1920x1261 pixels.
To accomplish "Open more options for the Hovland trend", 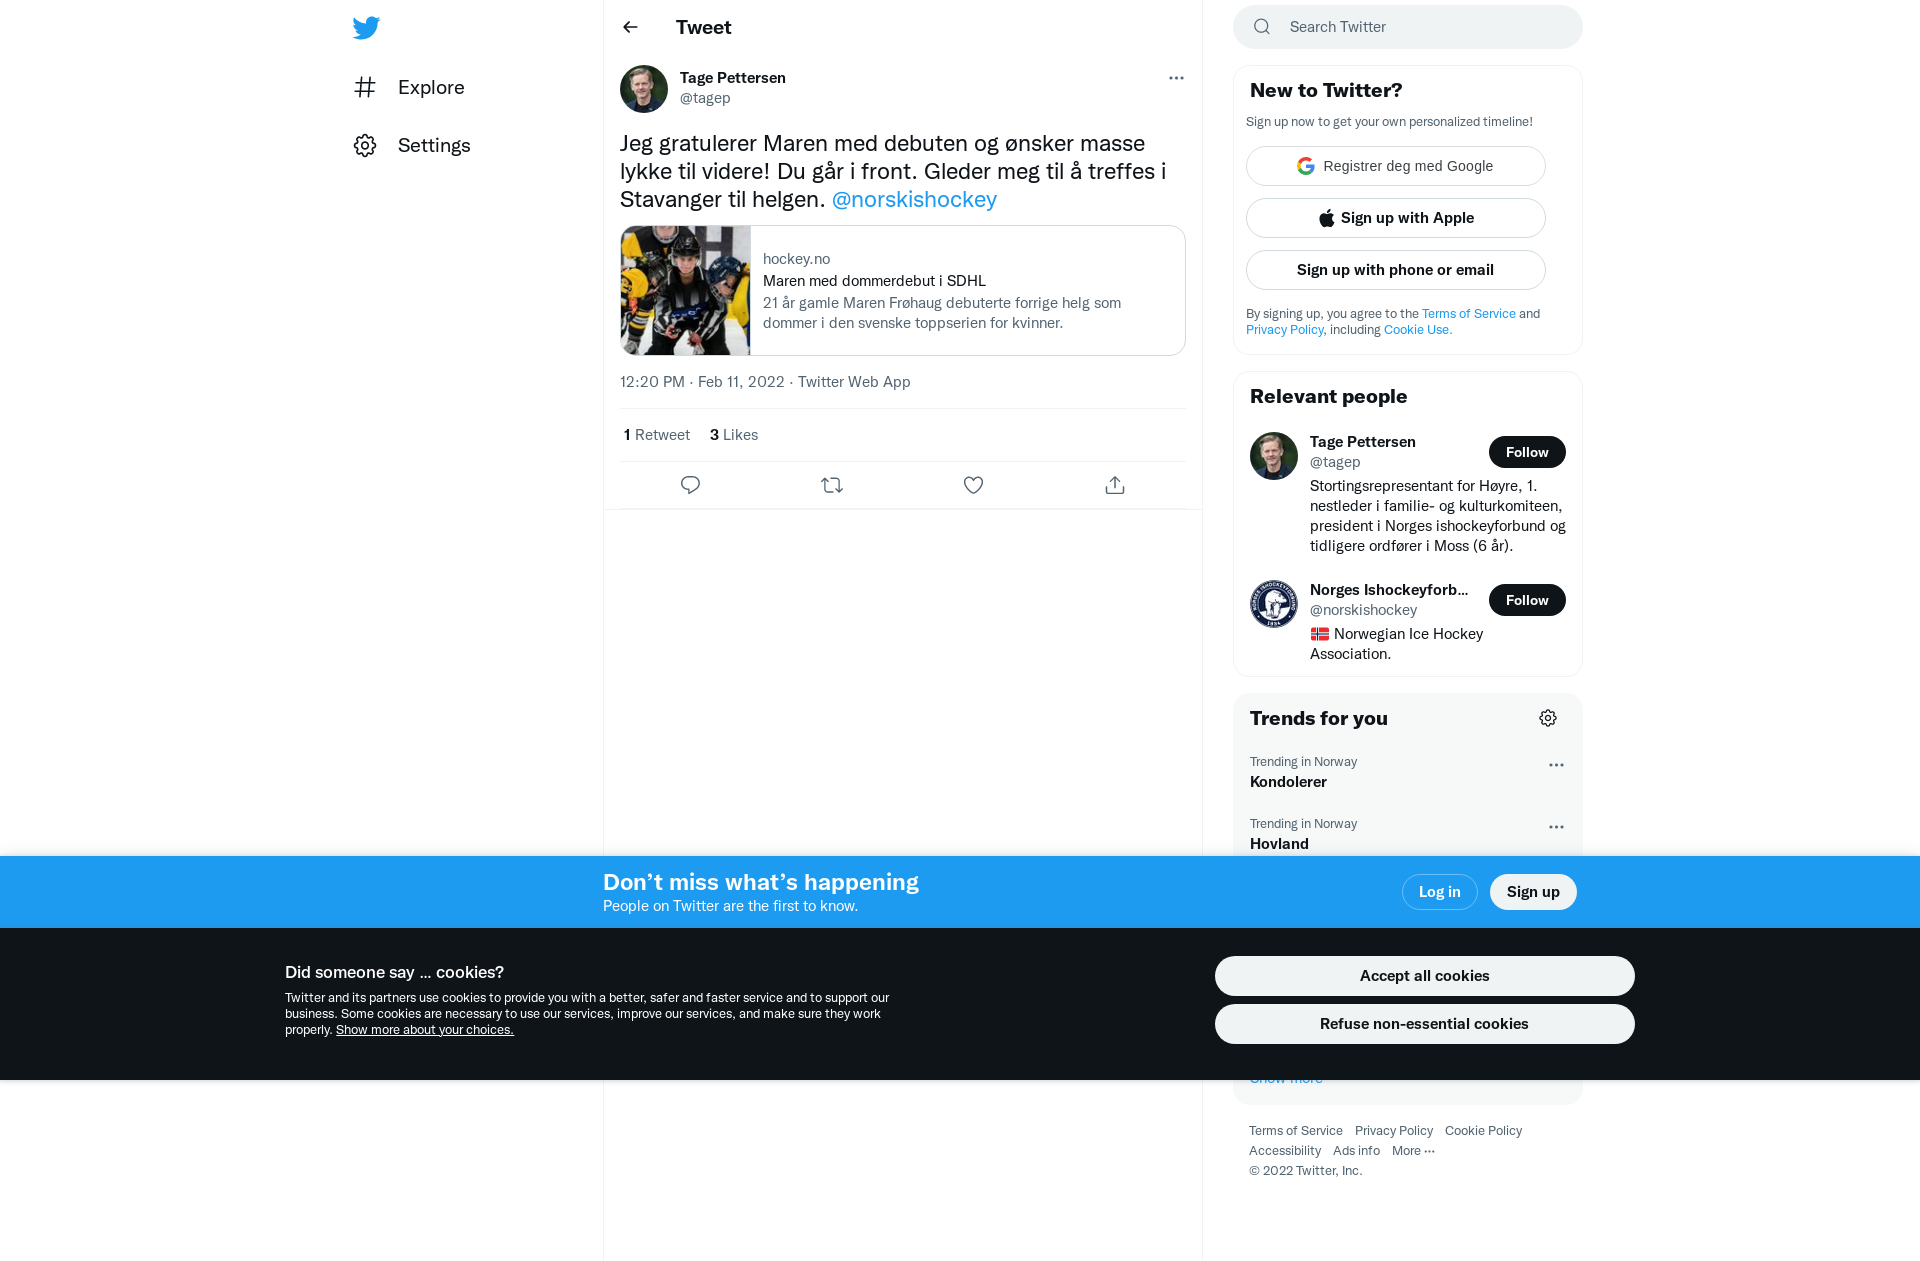I will pyautogui.click(x=1556, y=827).
